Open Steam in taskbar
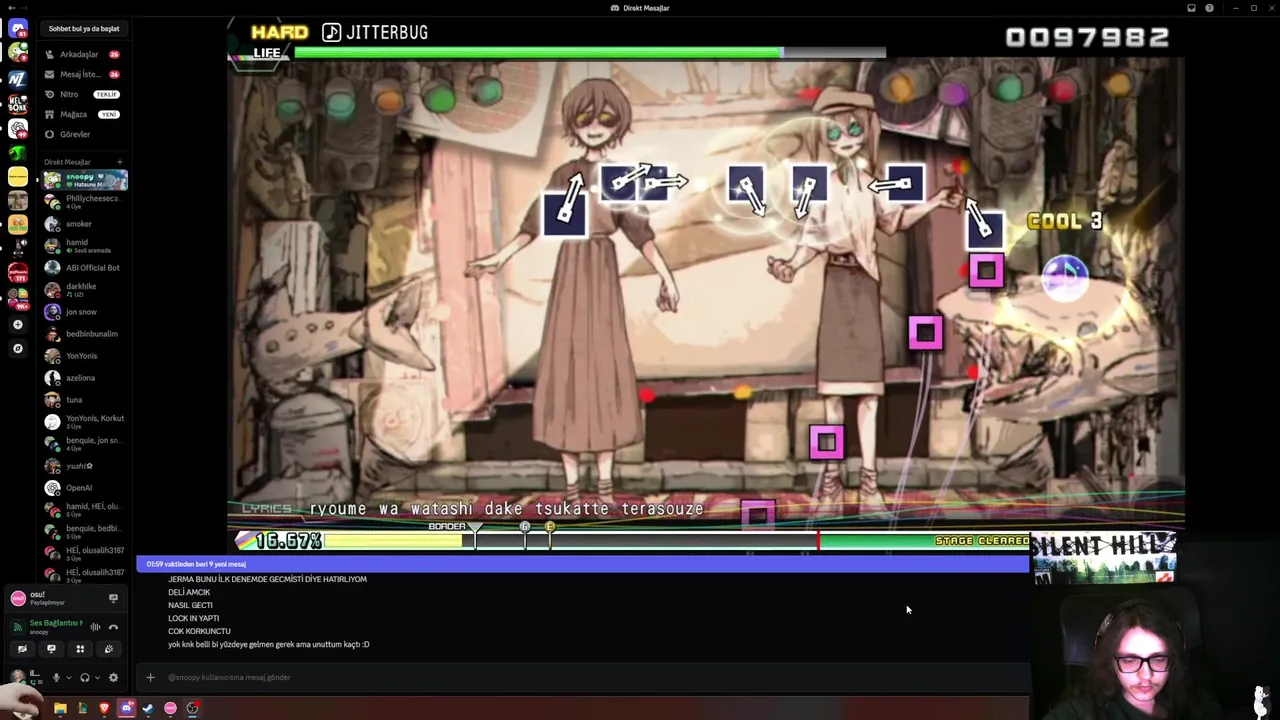Viewport: 1280px width, 720px height. click(148, 708)
